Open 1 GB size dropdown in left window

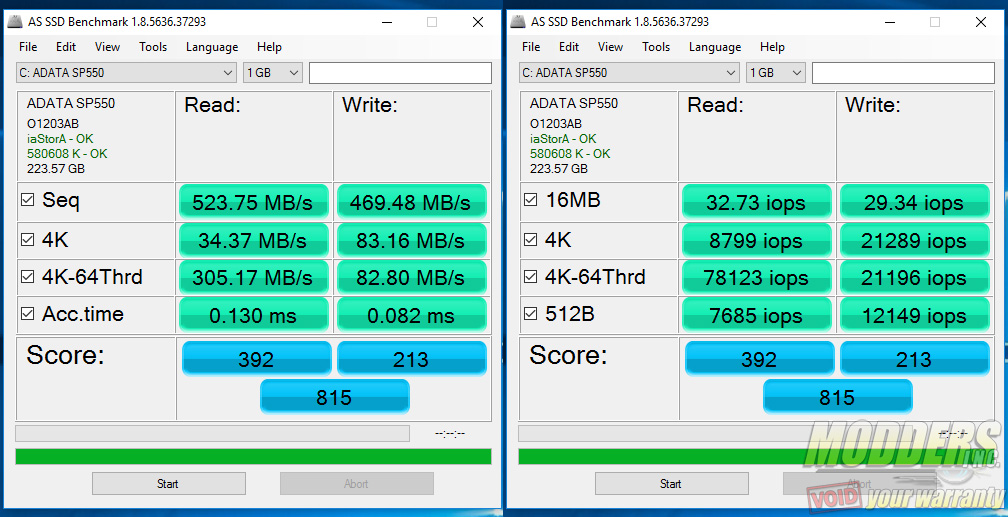pos(273,73)
